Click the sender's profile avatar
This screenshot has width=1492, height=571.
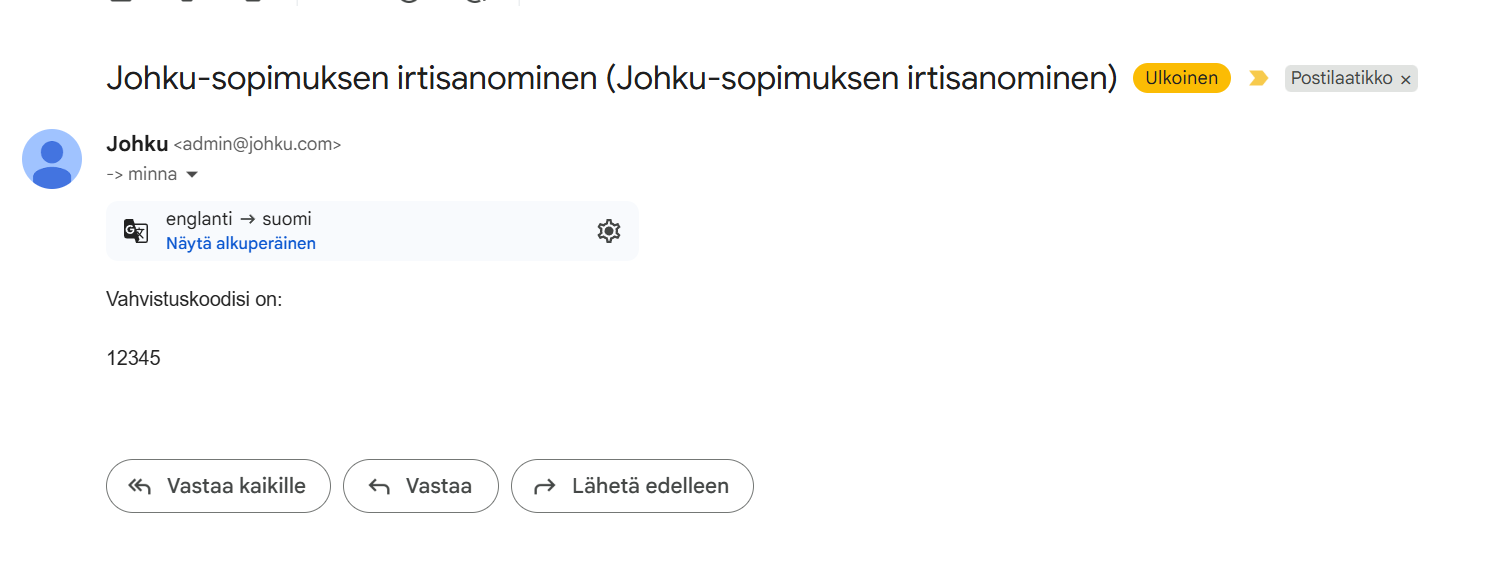[52, 159]
